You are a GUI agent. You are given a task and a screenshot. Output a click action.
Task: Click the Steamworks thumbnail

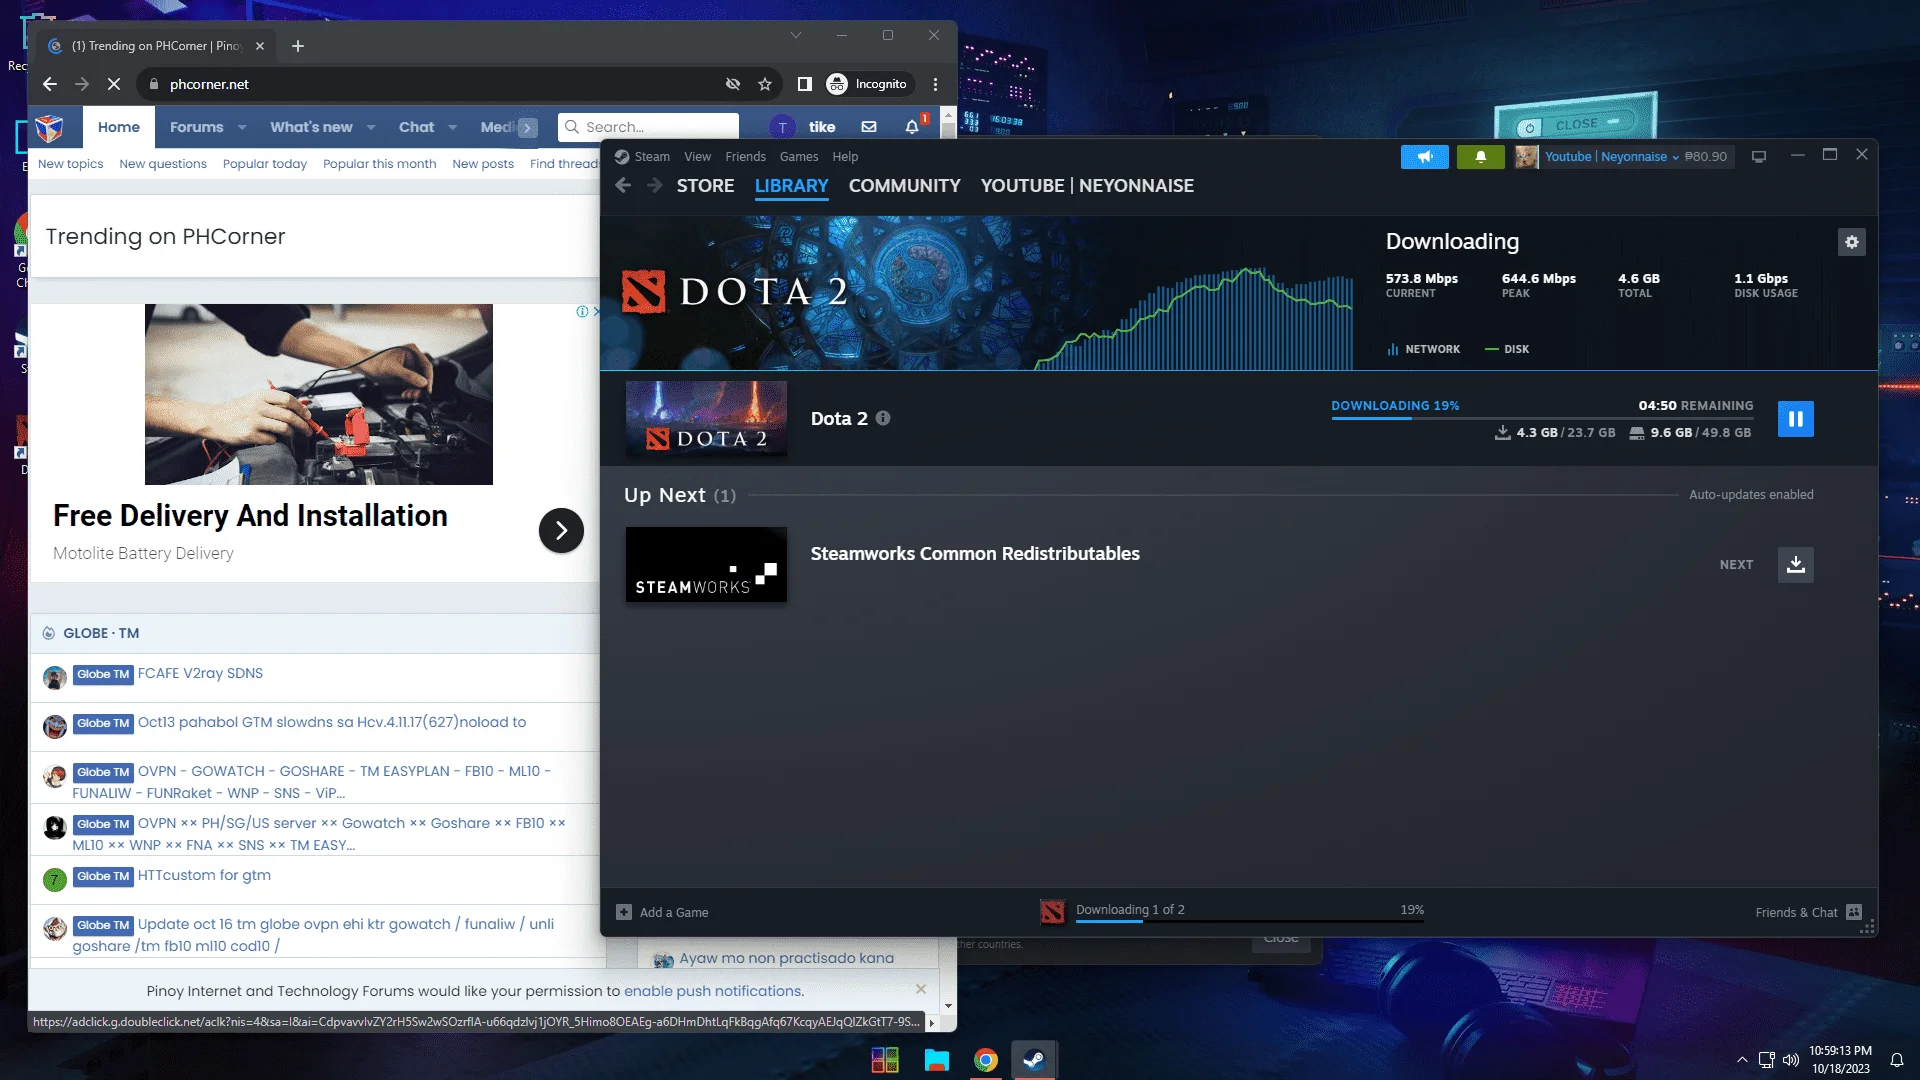(706, 565)
